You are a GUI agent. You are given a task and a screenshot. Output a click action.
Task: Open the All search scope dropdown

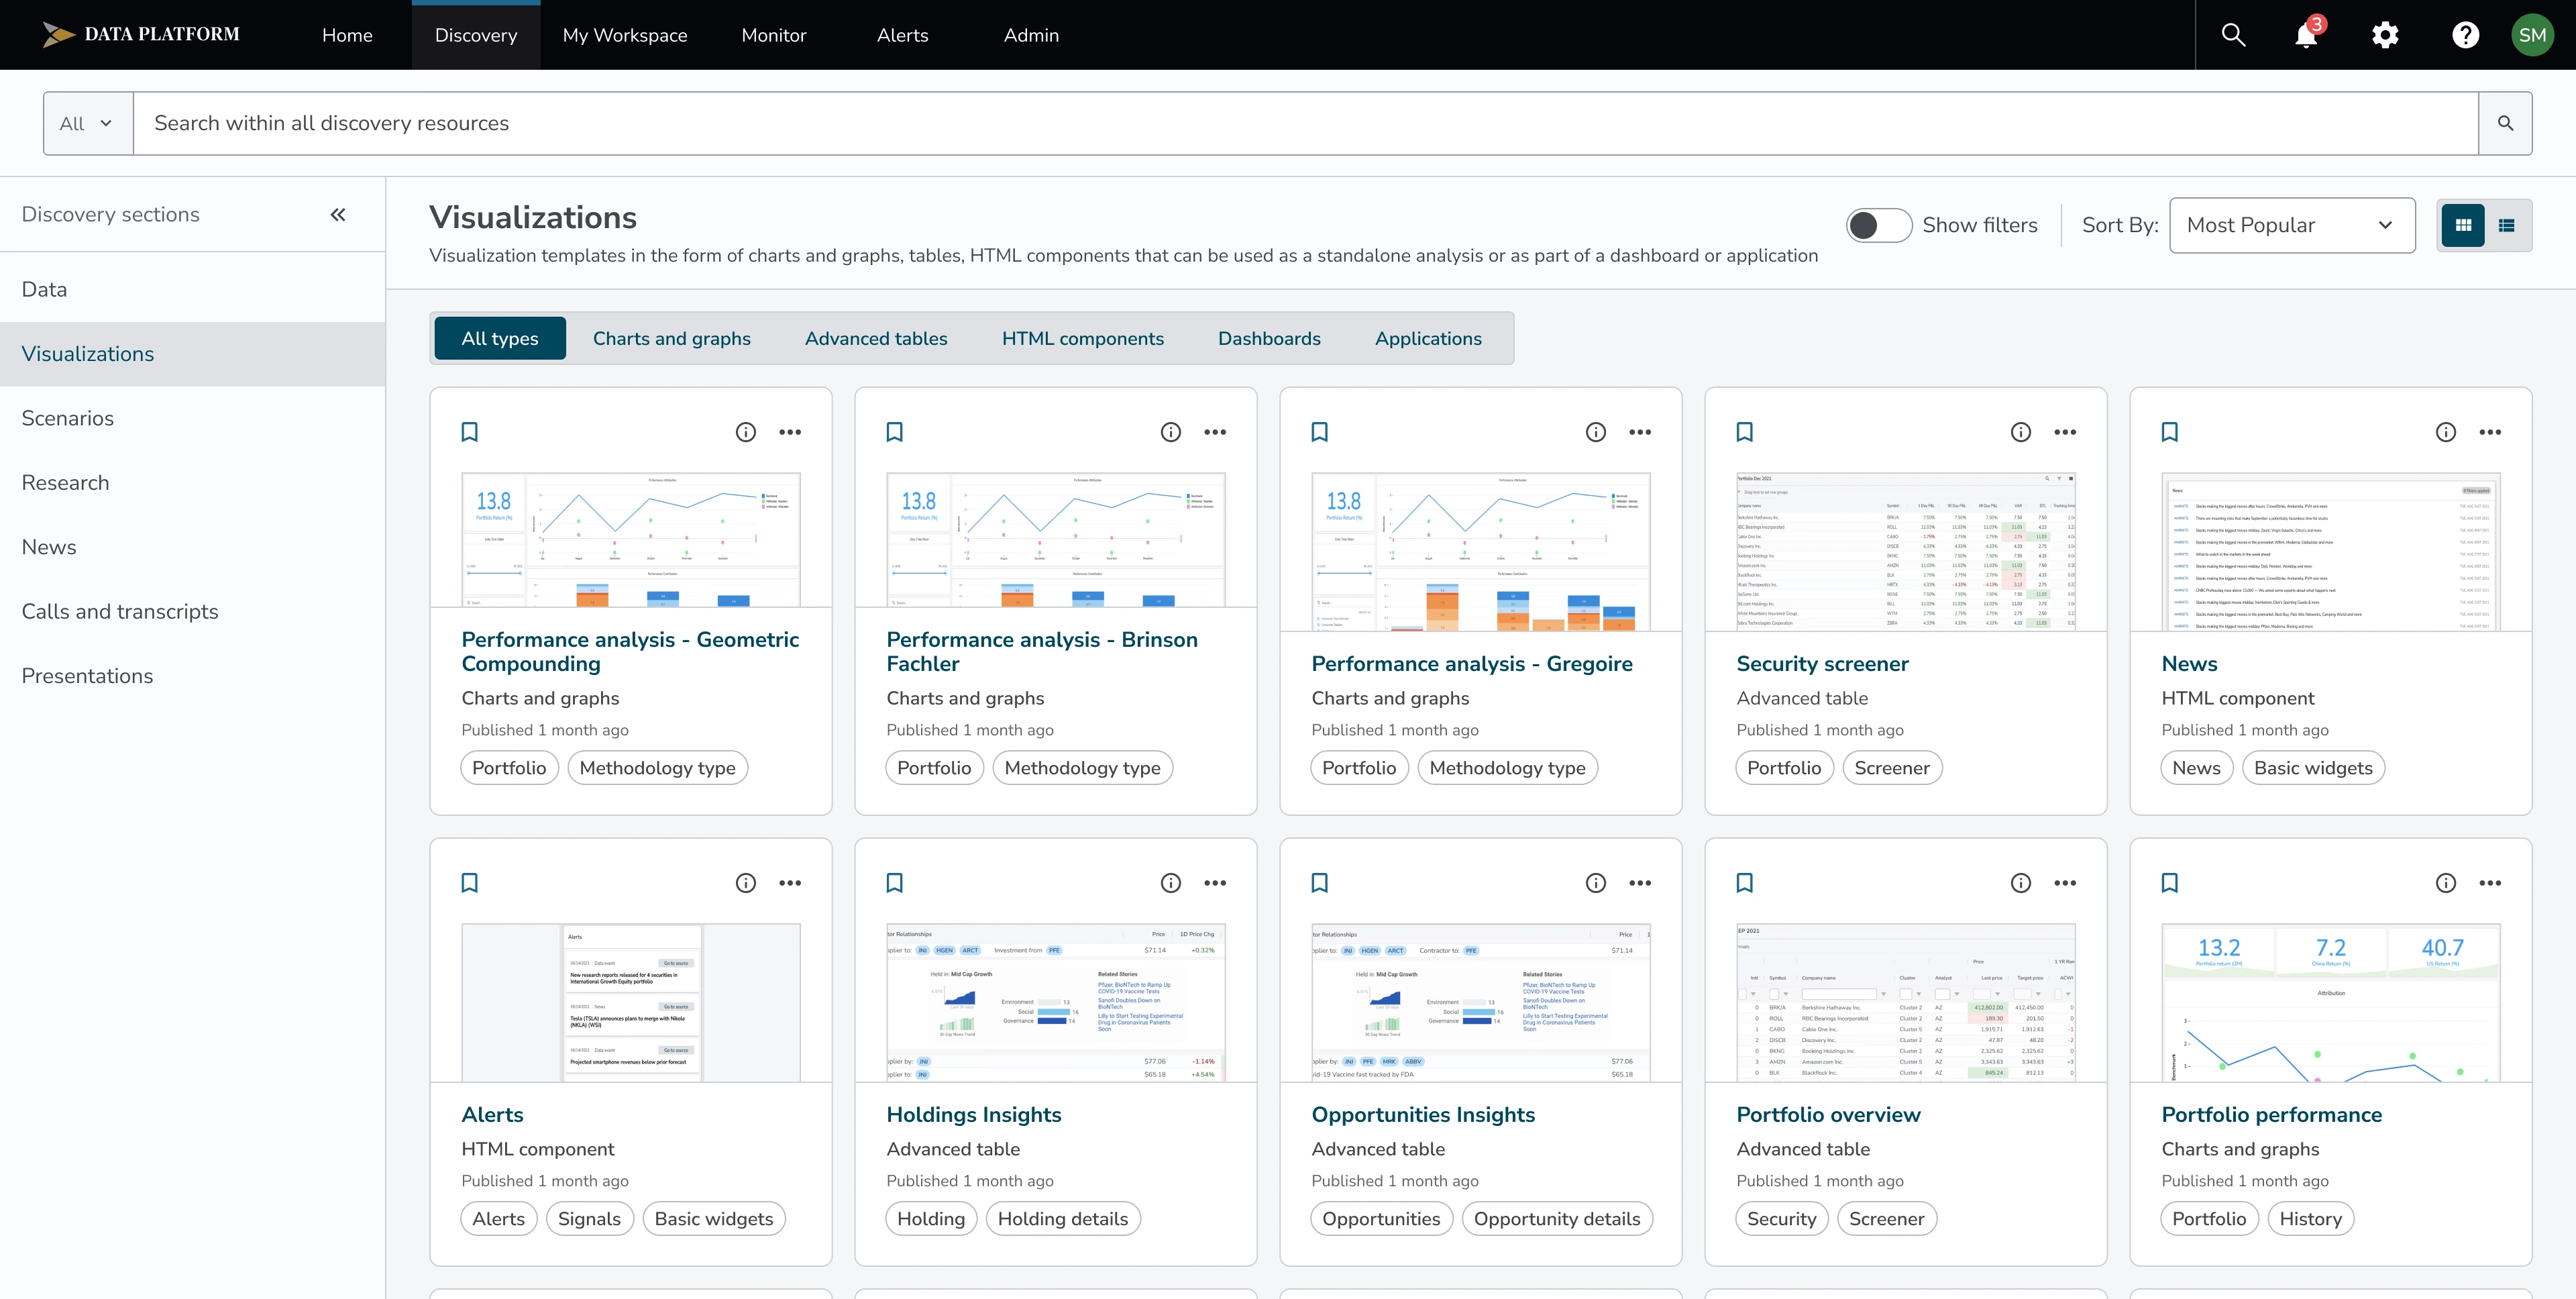(x=88, y=123)
